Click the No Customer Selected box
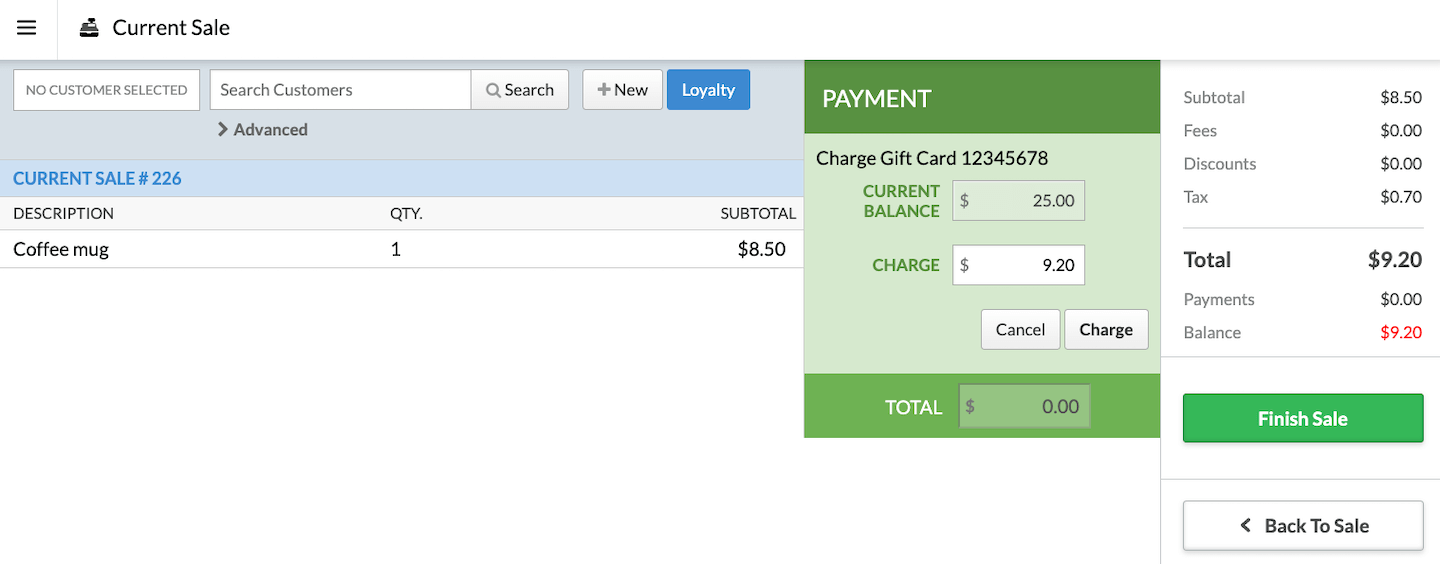The height and width of the screenshot is (564, 1440). pyautogui.click(x=106, y=90)
